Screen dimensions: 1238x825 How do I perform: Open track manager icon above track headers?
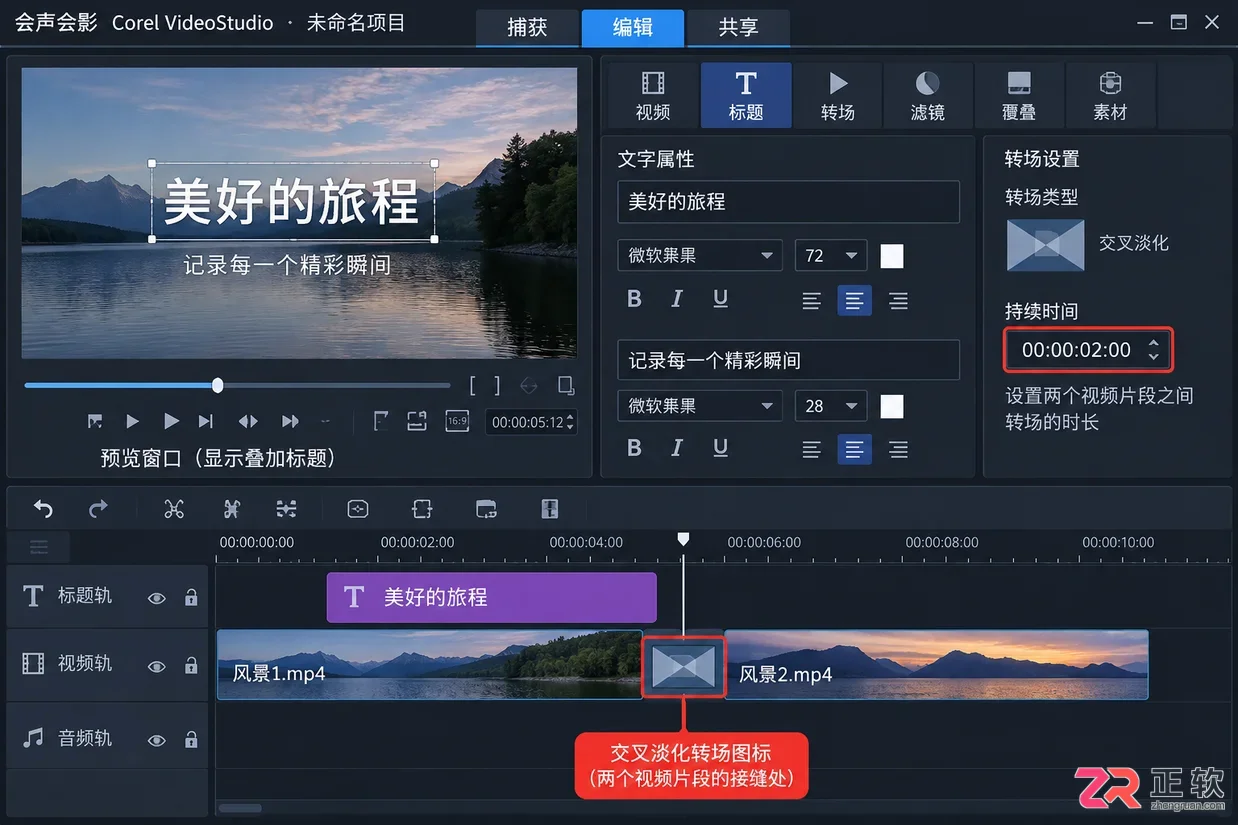click(x=39, y=547)
